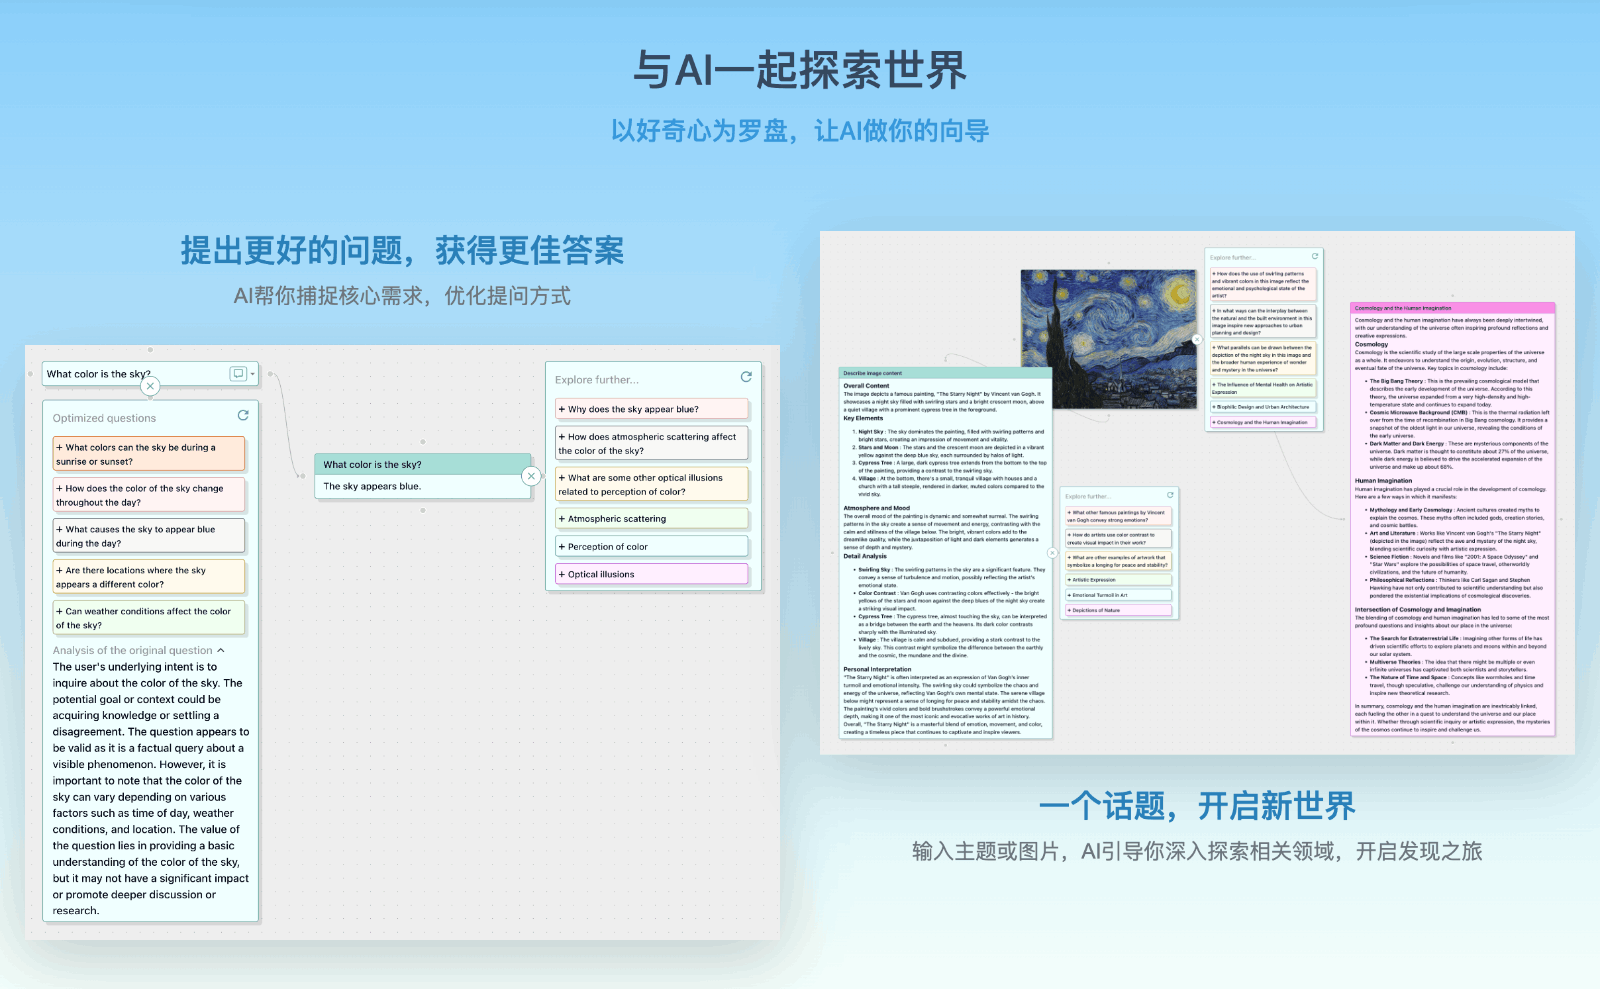
Task: Add 'Why does the sky appear blue?' question
Action: [651, 408]
